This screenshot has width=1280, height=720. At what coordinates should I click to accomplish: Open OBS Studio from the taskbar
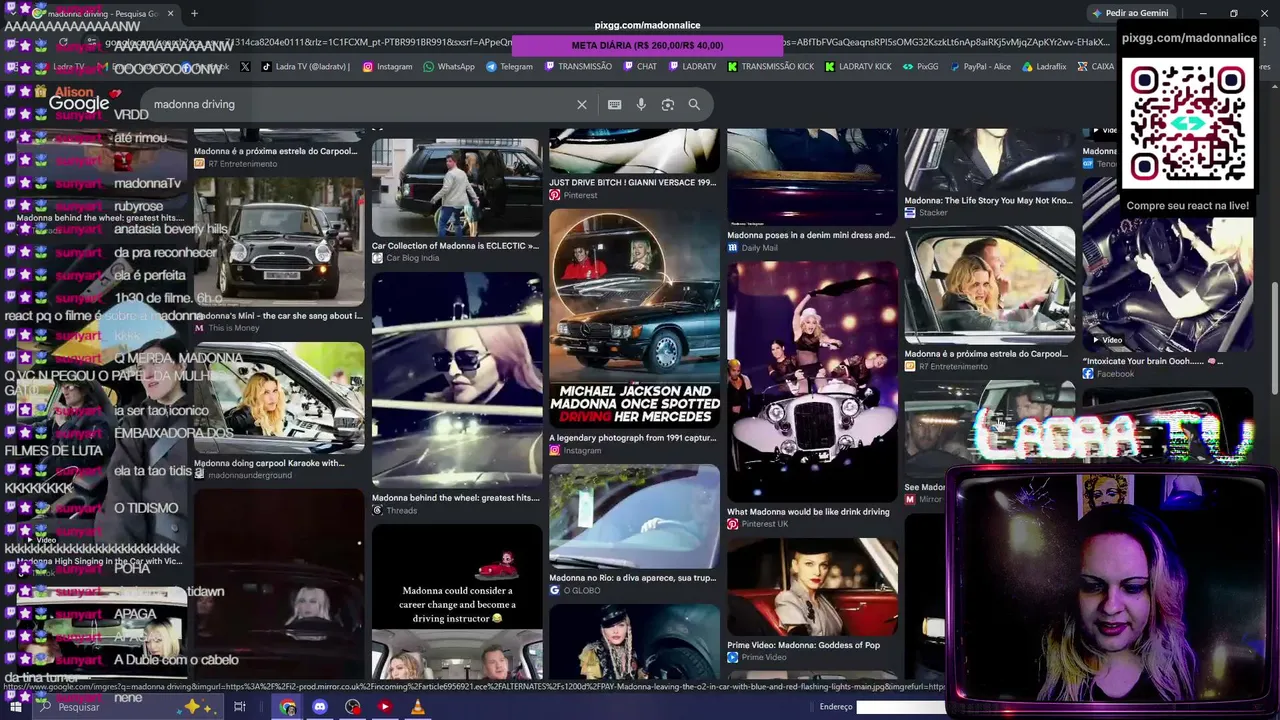coord(353,707)
